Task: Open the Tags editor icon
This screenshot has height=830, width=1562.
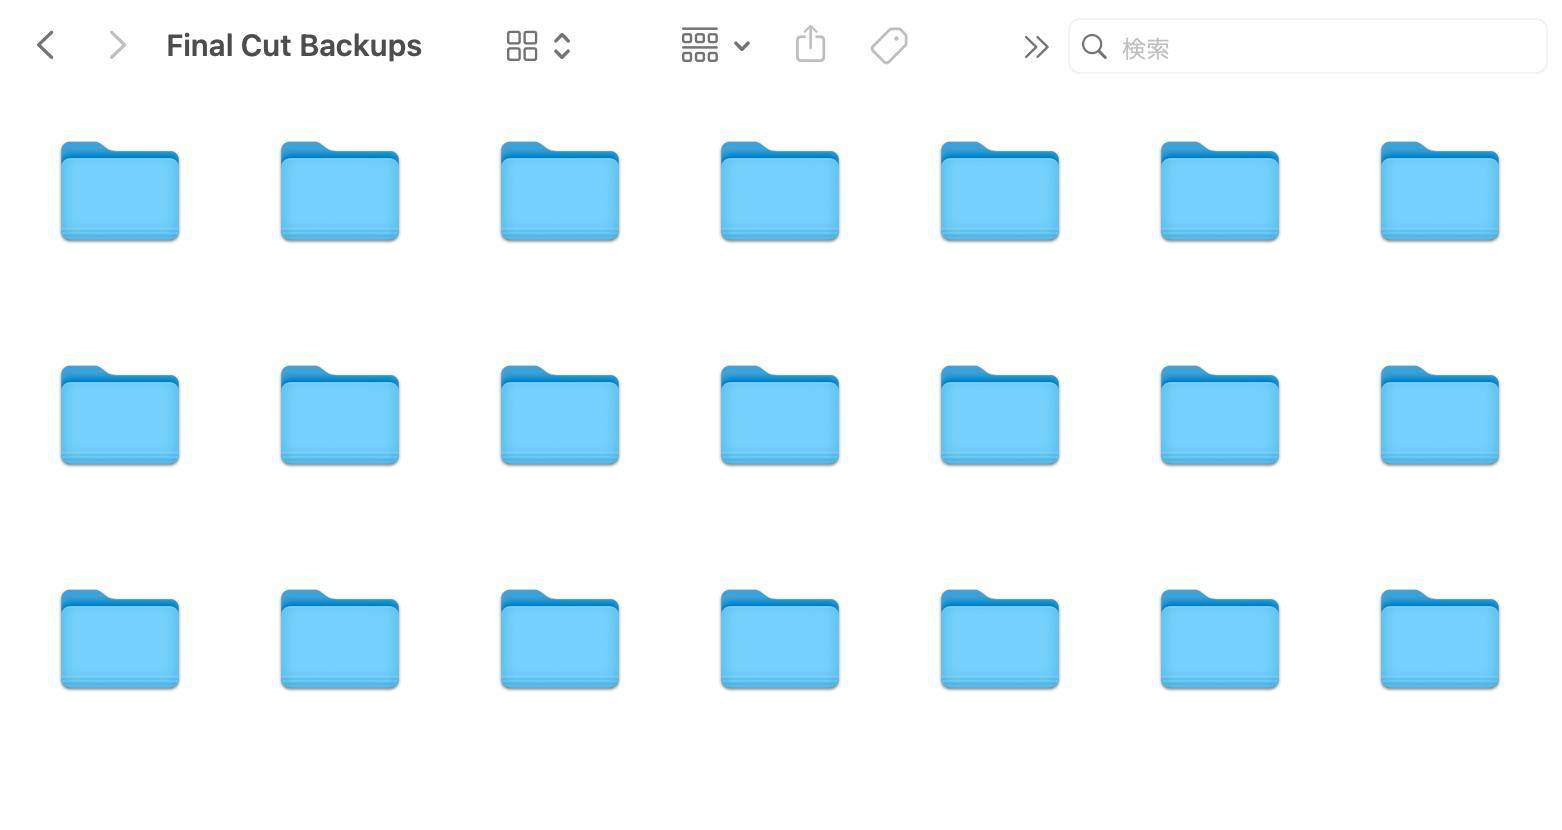Action: coord(889,46)
